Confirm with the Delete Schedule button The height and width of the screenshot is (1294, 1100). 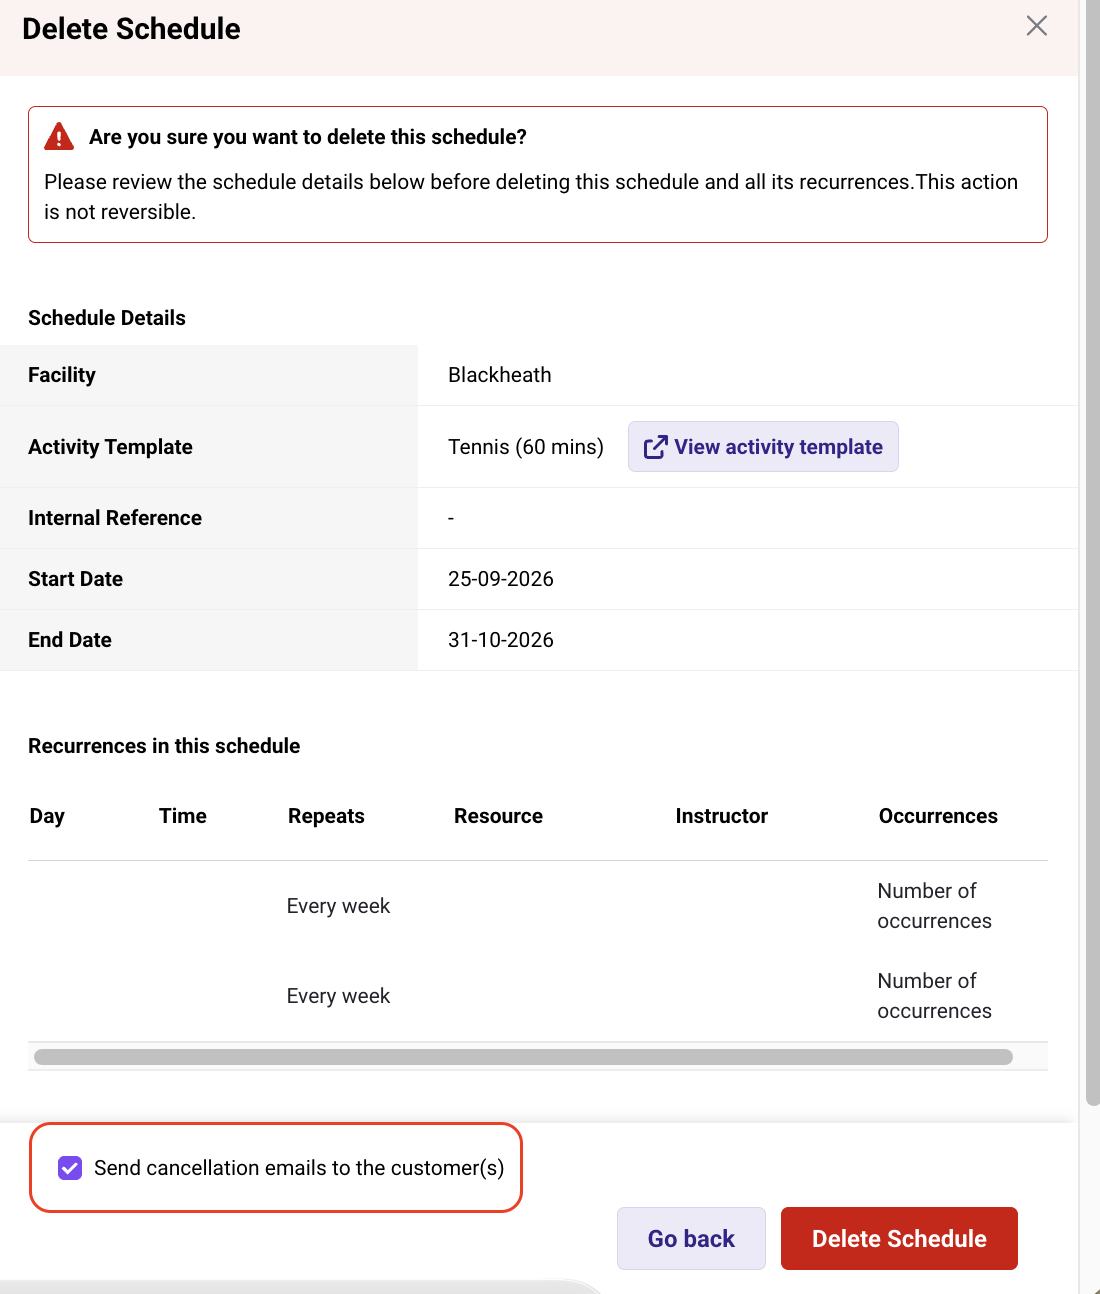click(899, 1239)
